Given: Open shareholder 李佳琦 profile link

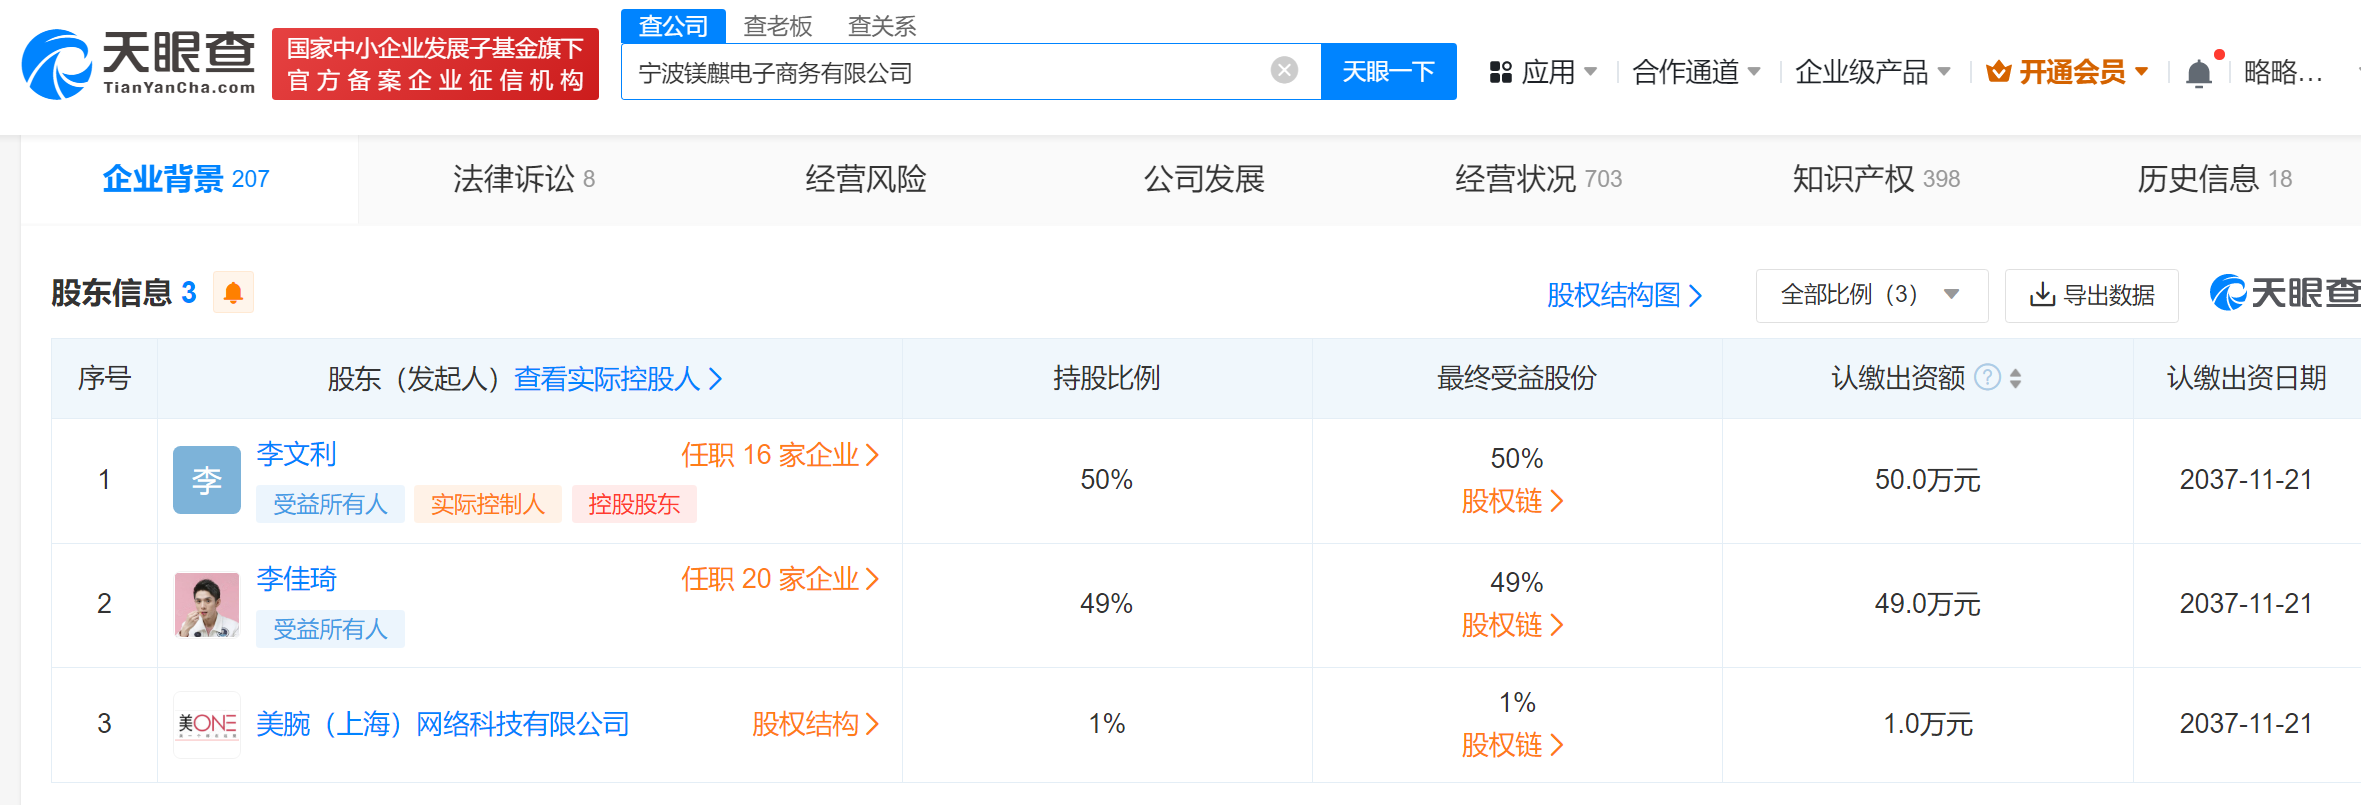Looking at the screenshot, I should pyautogui.click(x=296, y=578).
